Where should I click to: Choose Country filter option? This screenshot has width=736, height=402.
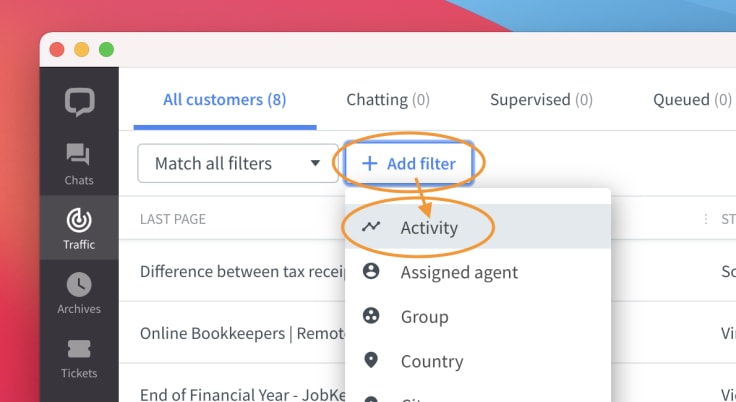pos(478,361)
